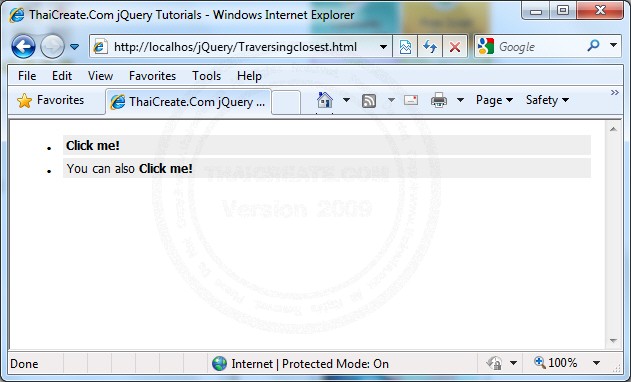Expand the security status dropdown arrow

[x=513, y=363]
